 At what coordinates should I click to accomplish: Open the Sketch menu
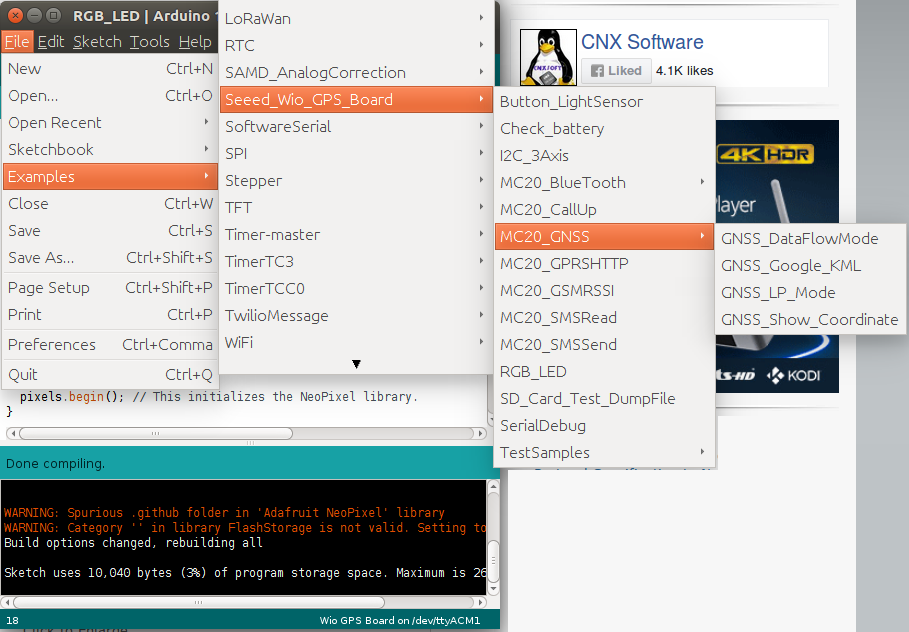(97, 42)
